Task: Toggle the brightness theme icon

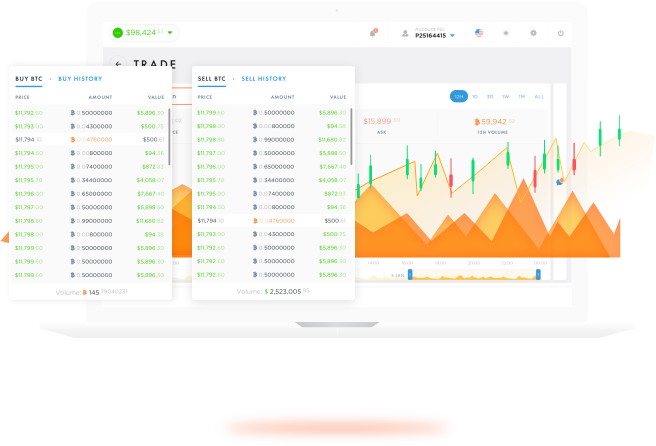Action: click(506, 33)
